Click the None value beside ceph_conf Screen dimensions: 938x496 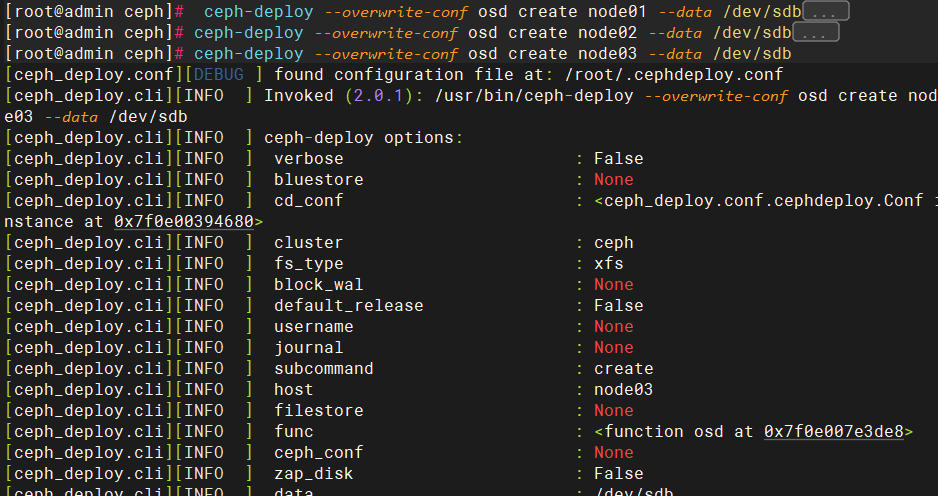point(614,452)
